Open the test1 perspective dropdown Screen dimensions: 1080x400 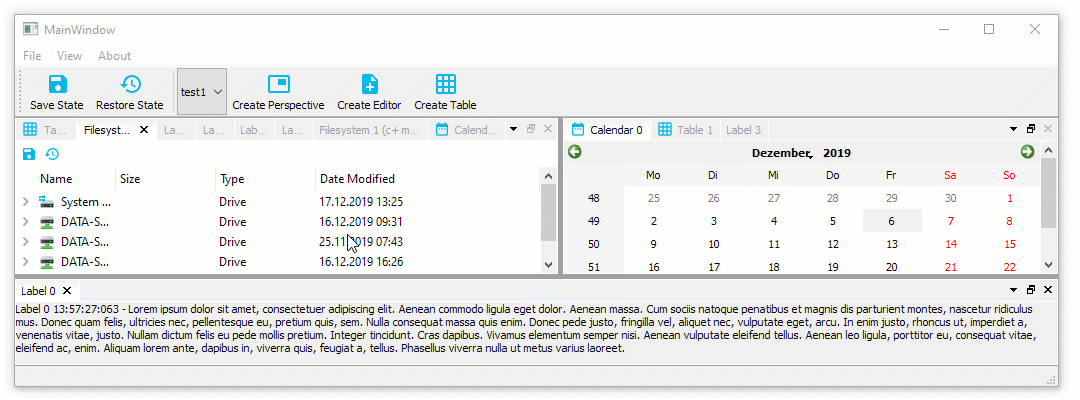pyautogui.click(x=201, y=92)
